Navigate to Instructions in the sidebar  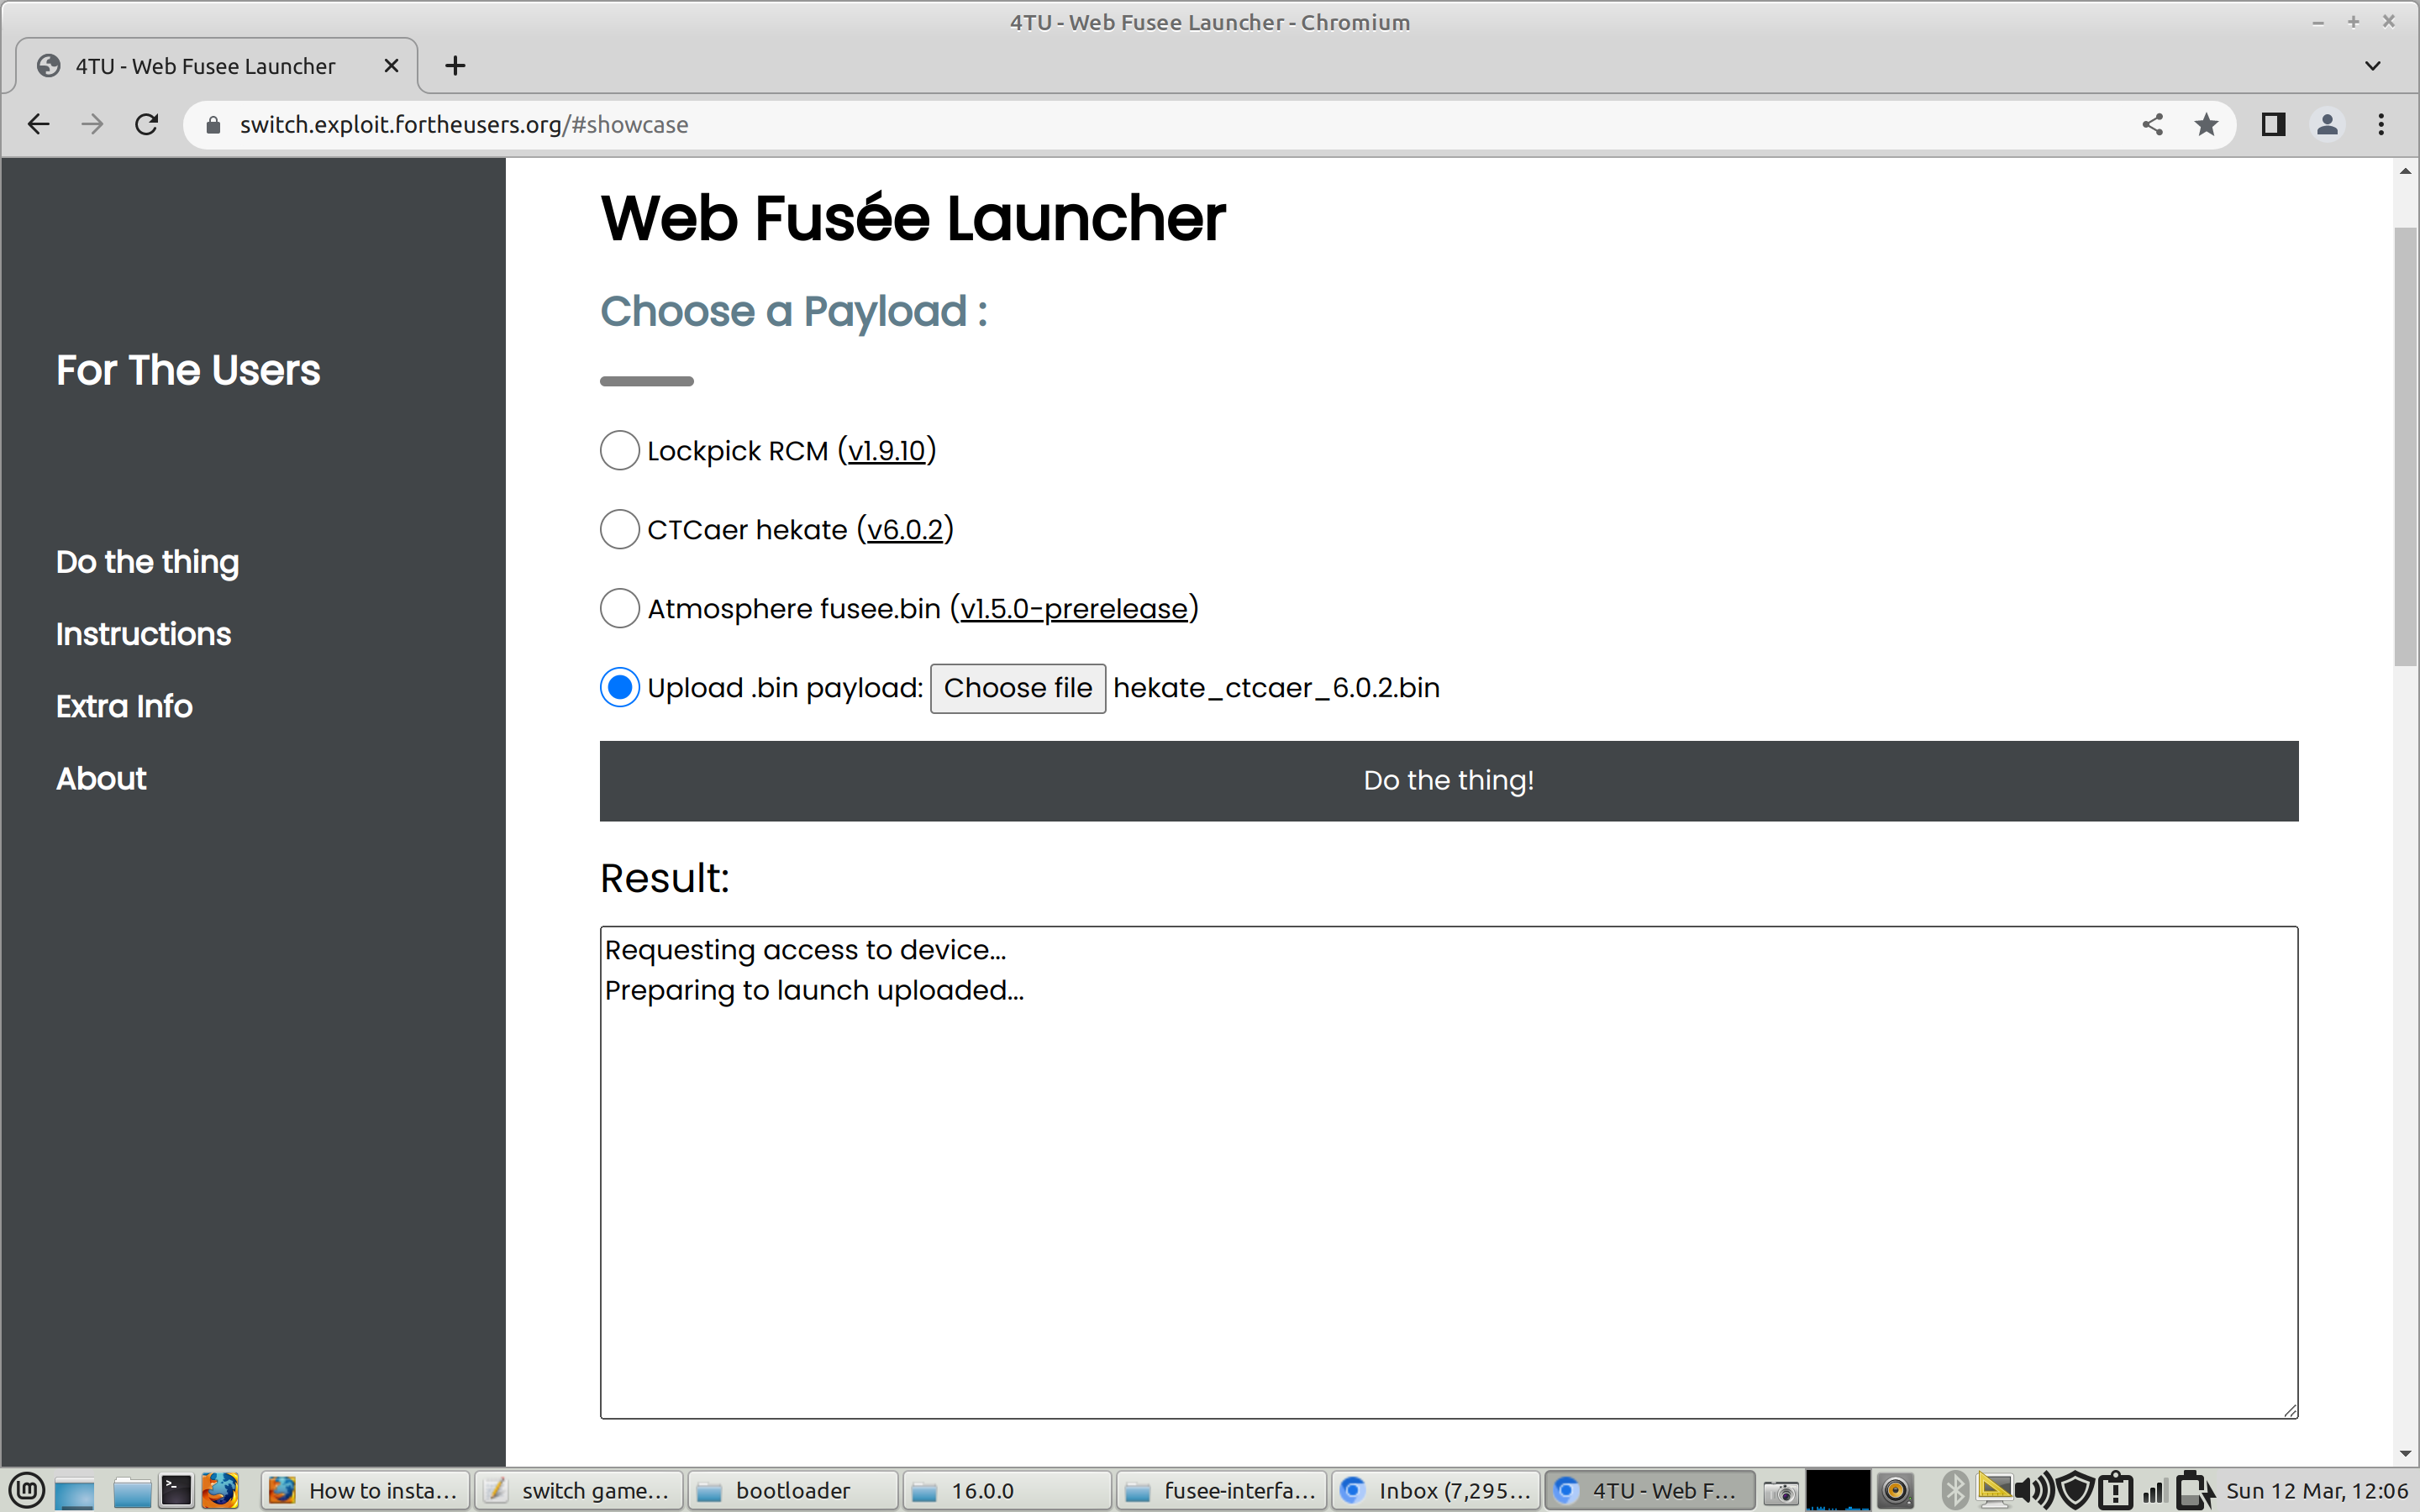tap(143, 634)
